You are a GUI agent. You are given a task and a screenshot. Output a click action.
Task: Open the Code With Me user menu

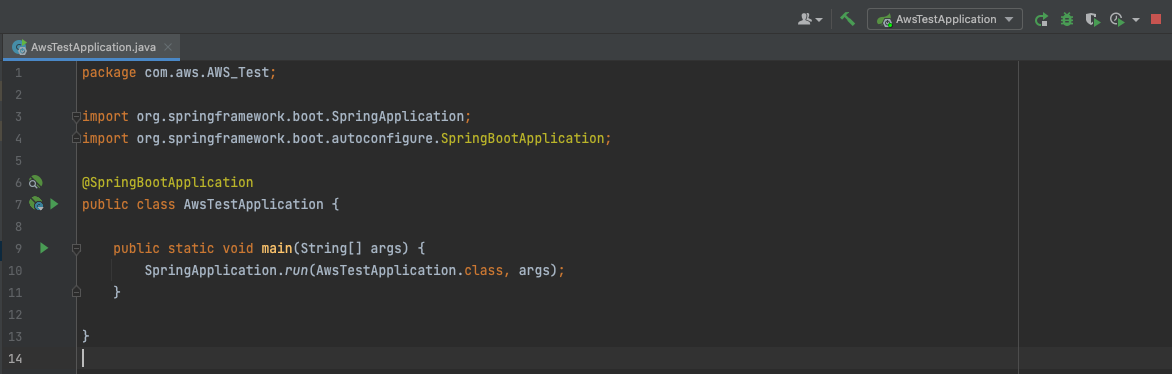pyautogui.click(x=809, y=19)
